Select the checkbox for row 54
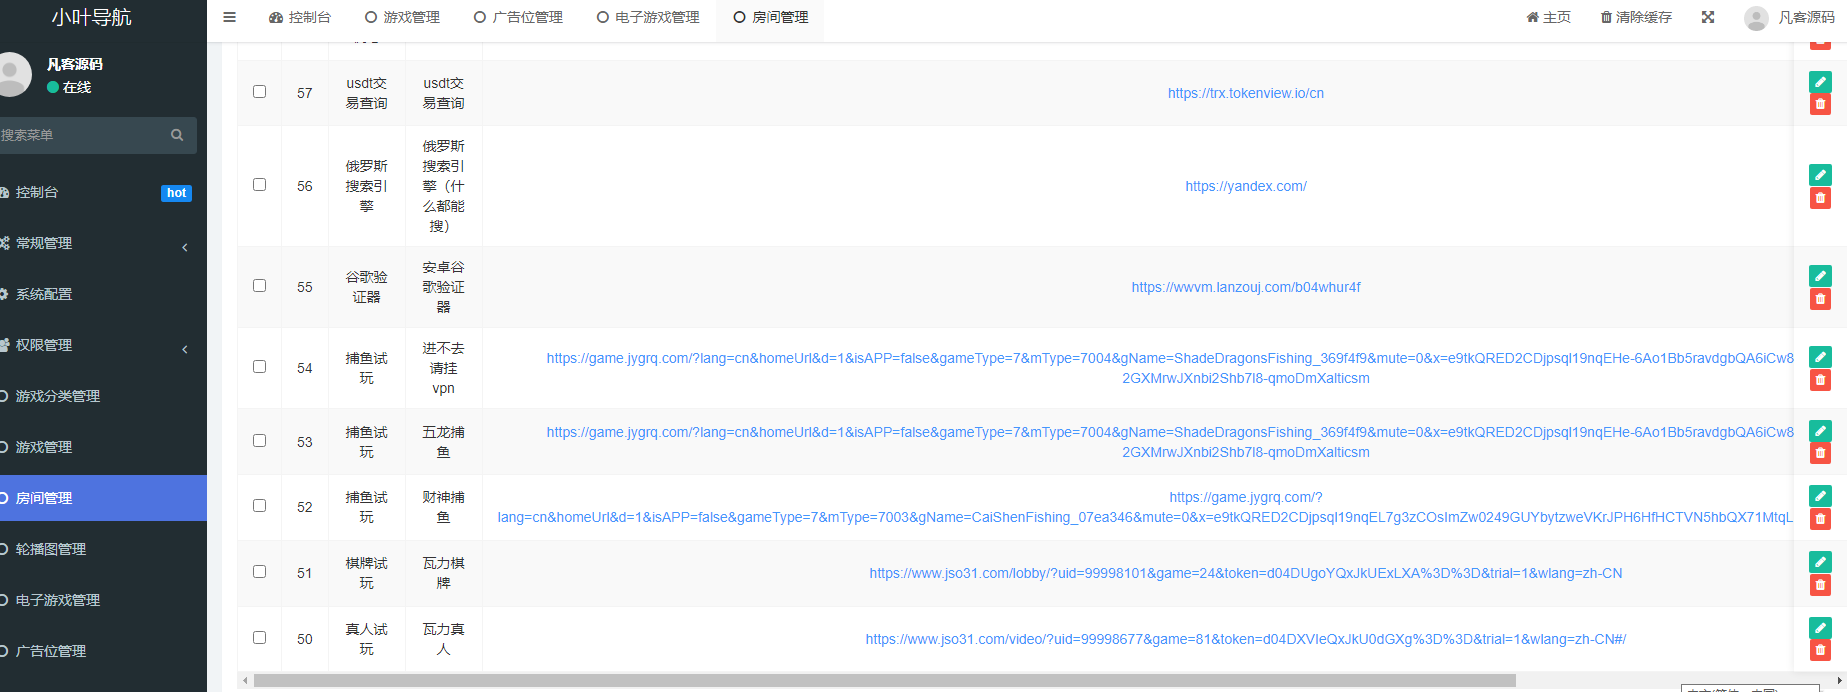 pos(259,367)
